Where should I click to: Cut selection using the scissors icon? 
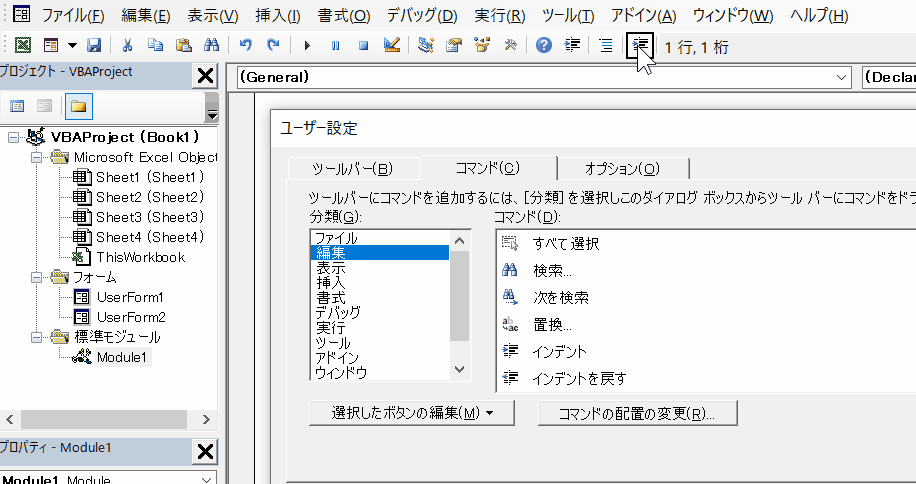pyautogui.click(x=127, y=45)
